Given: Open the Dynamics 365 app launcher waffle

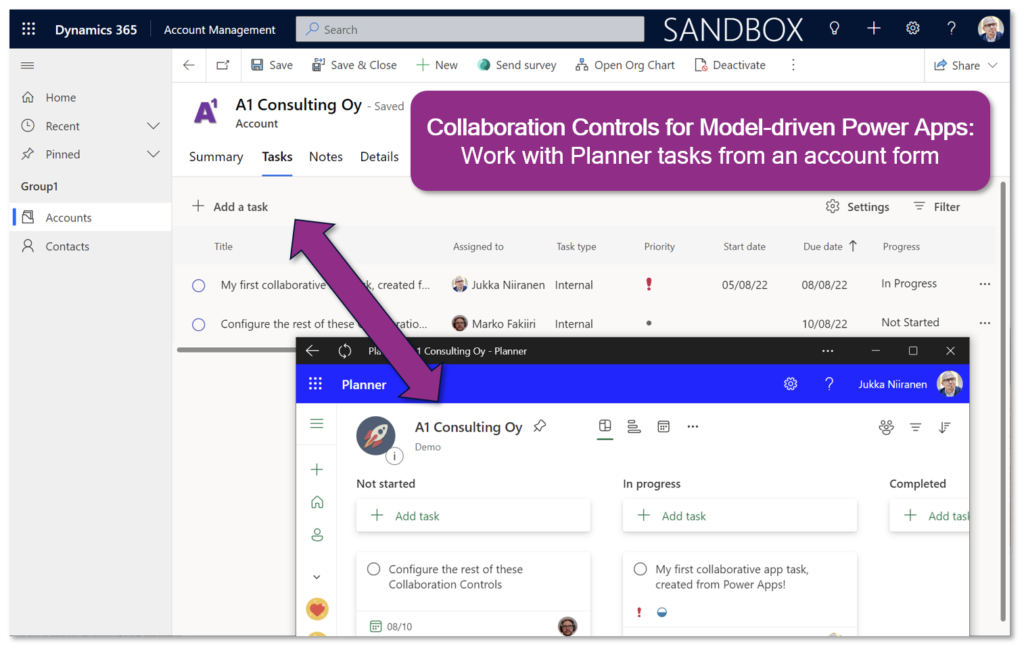Looking at the screenshot, I should pyautogui.click(x=29, y=29).
